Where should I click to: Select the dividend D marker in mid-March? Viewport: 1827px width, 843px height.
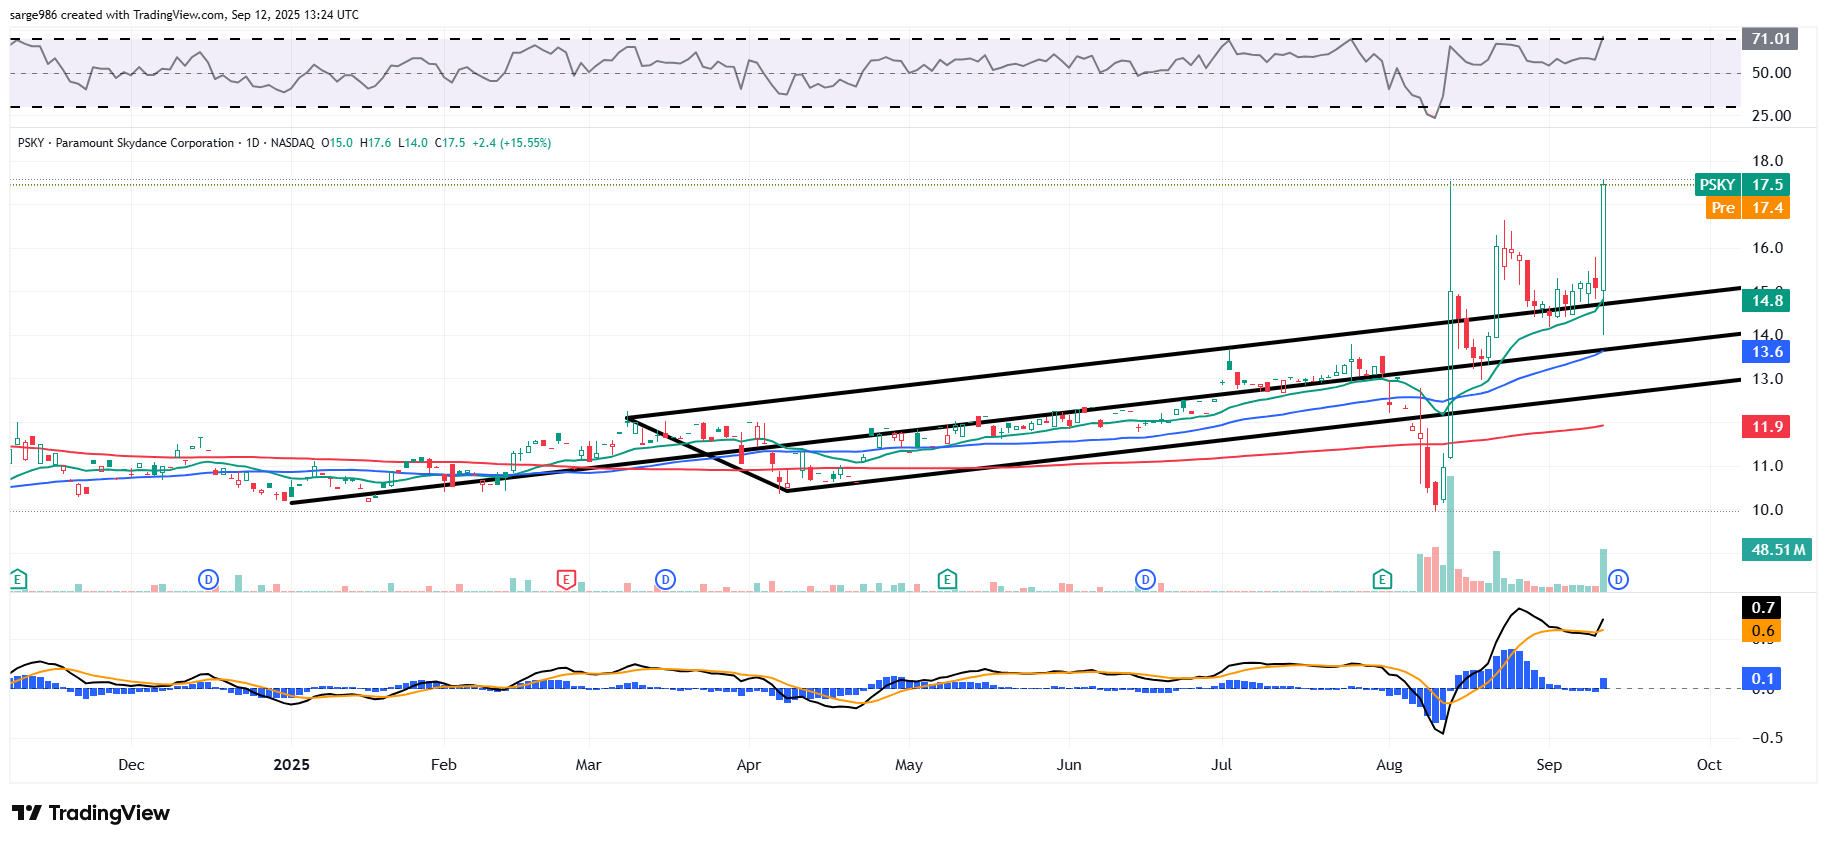tap(665, 579)
